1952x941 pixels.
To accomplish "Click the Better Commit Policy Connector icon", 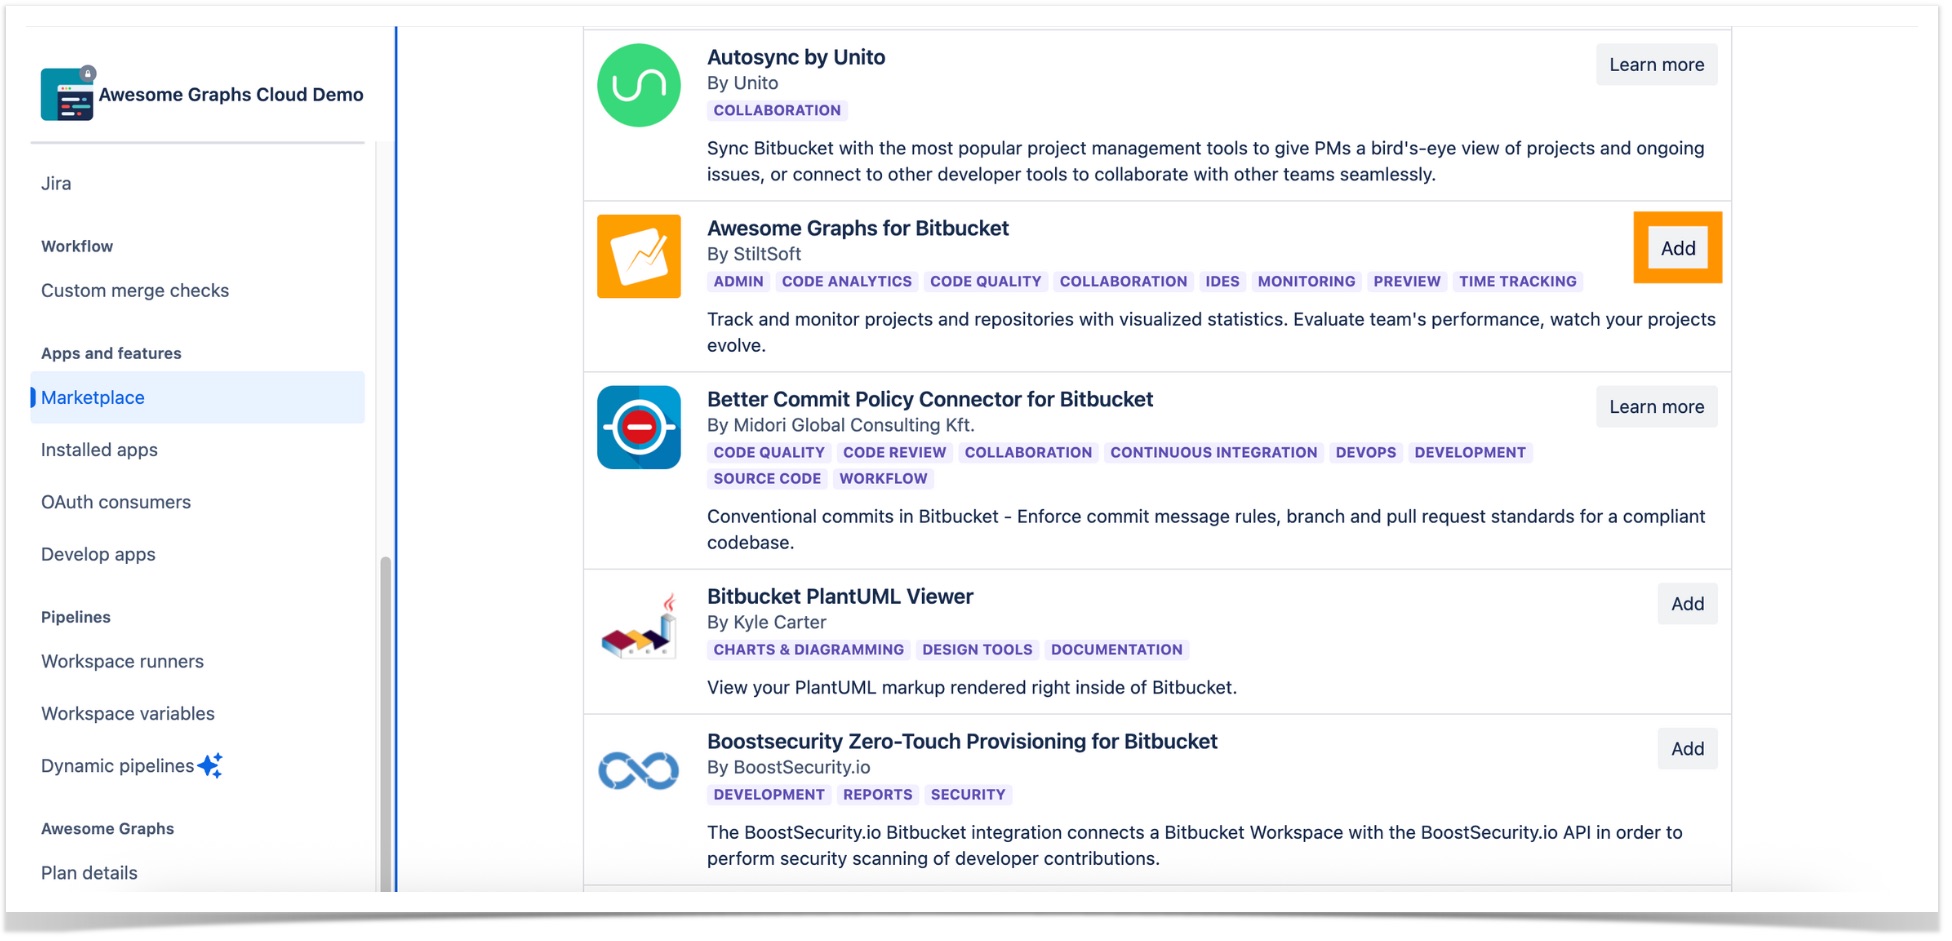I will pyautogui.click(x=638, y=427).
